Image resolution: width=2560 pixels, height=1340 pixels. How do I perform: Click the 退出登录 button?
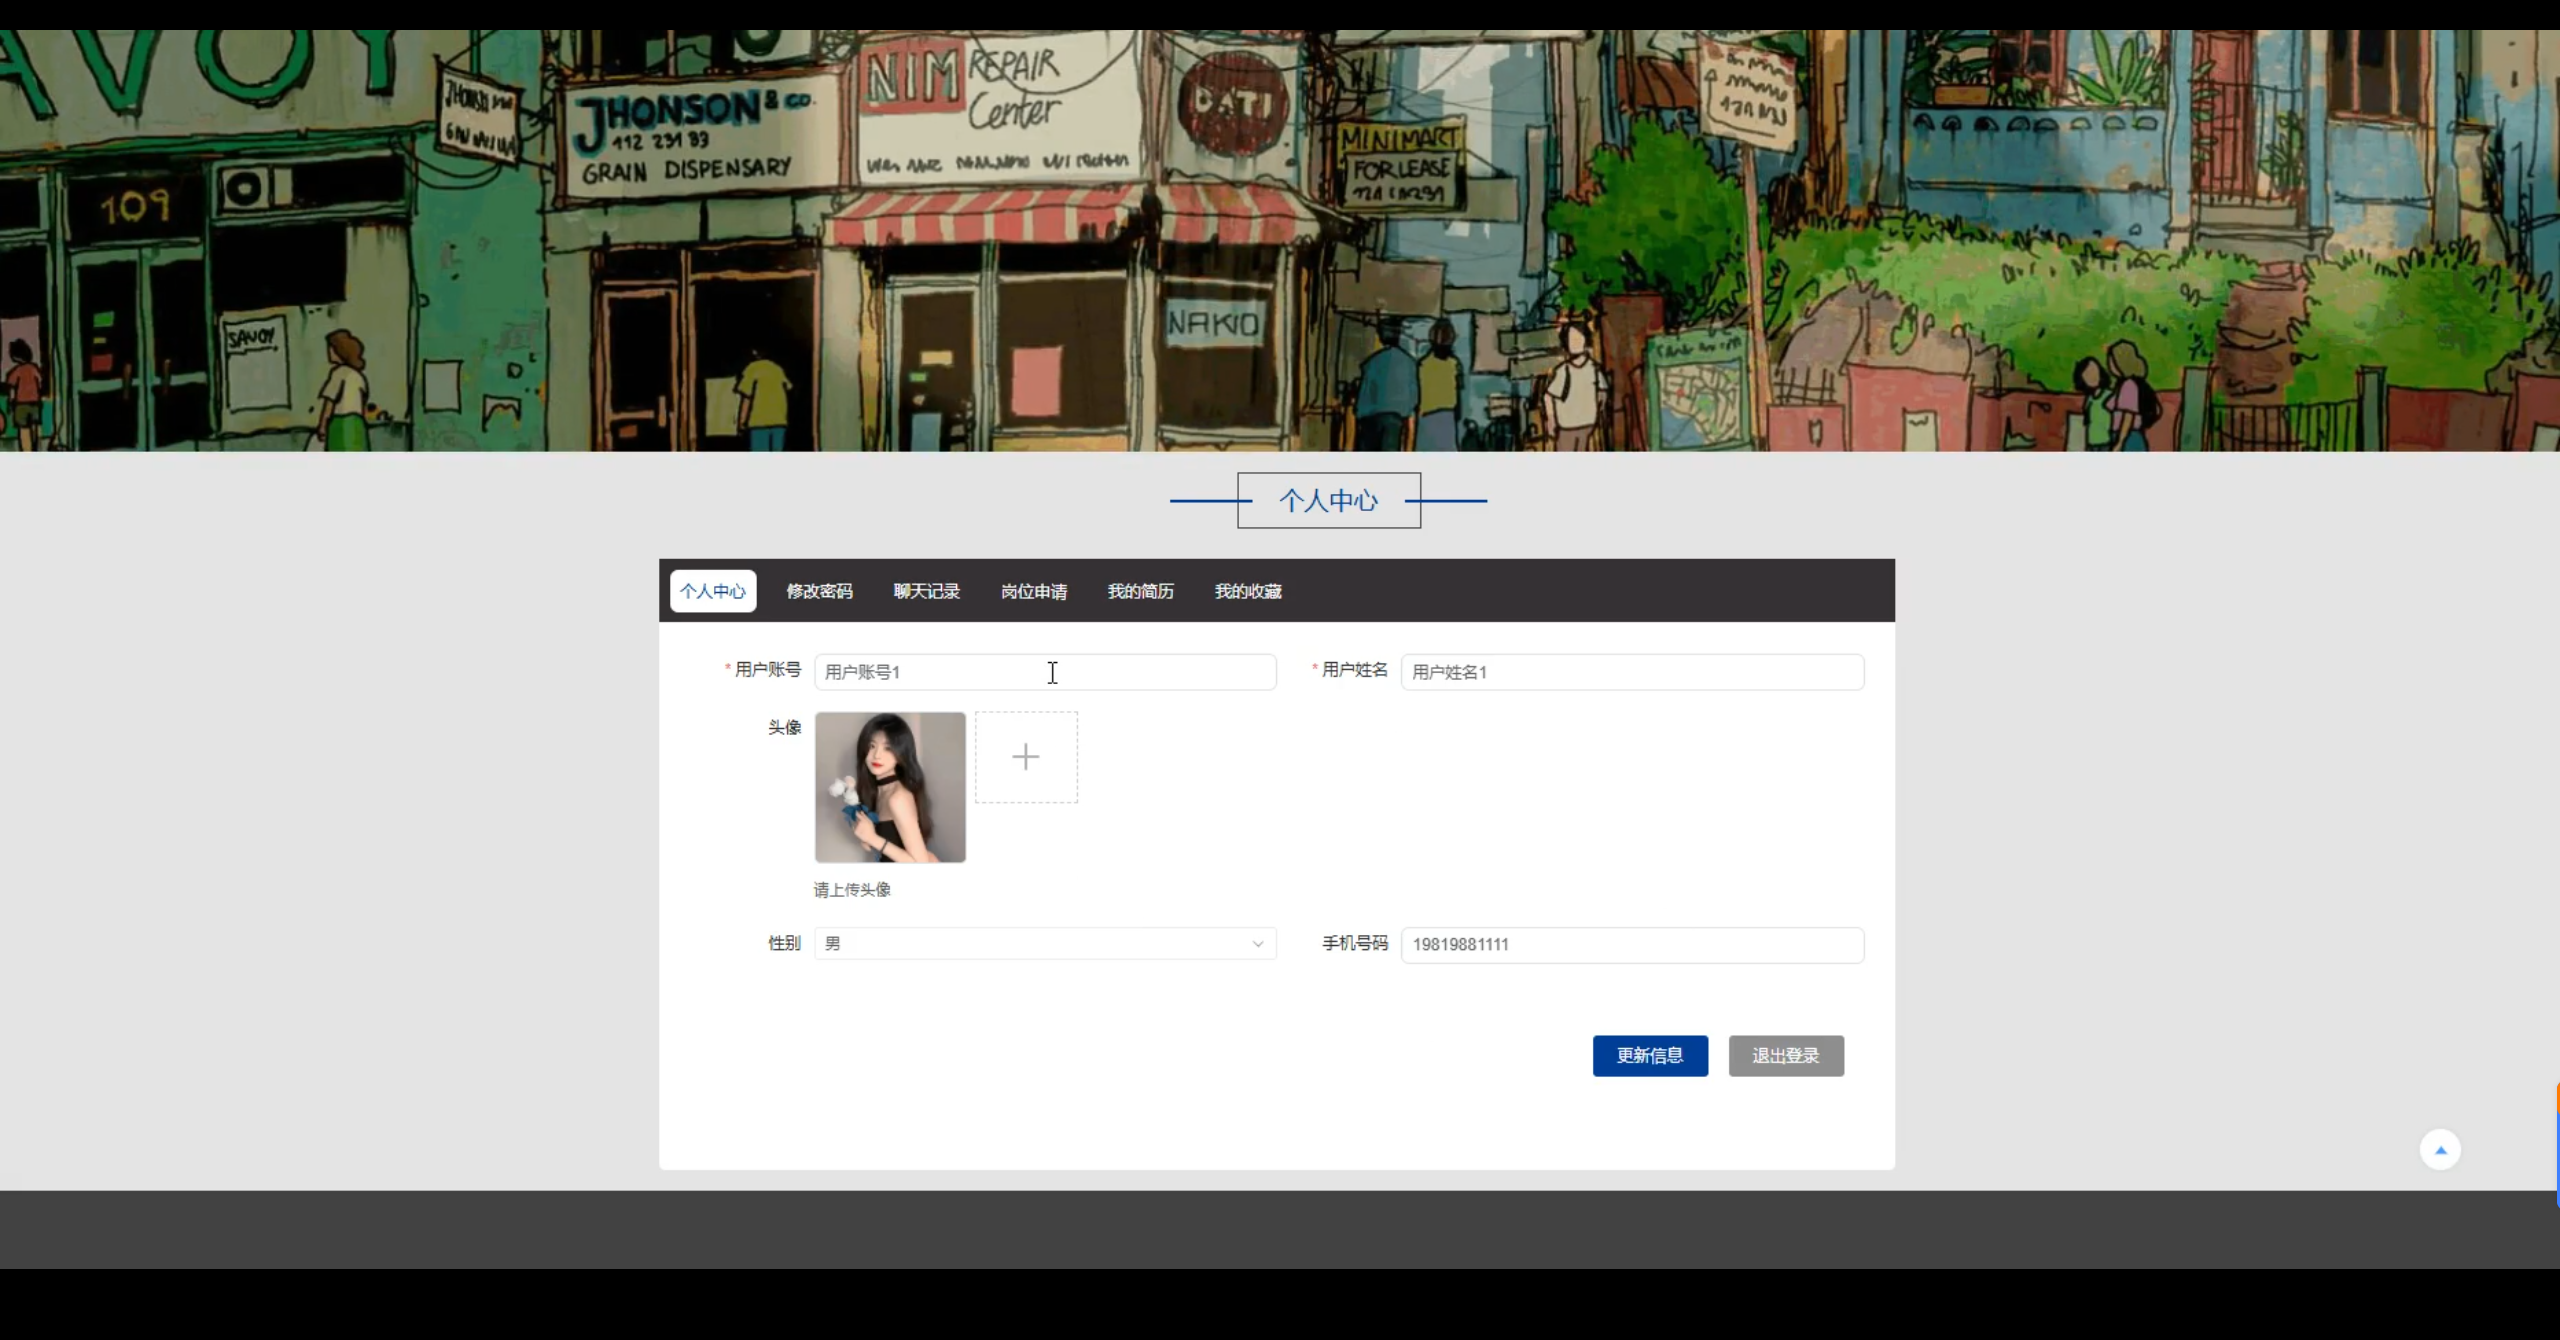pyautogui.click(x=1785, y=1056)
